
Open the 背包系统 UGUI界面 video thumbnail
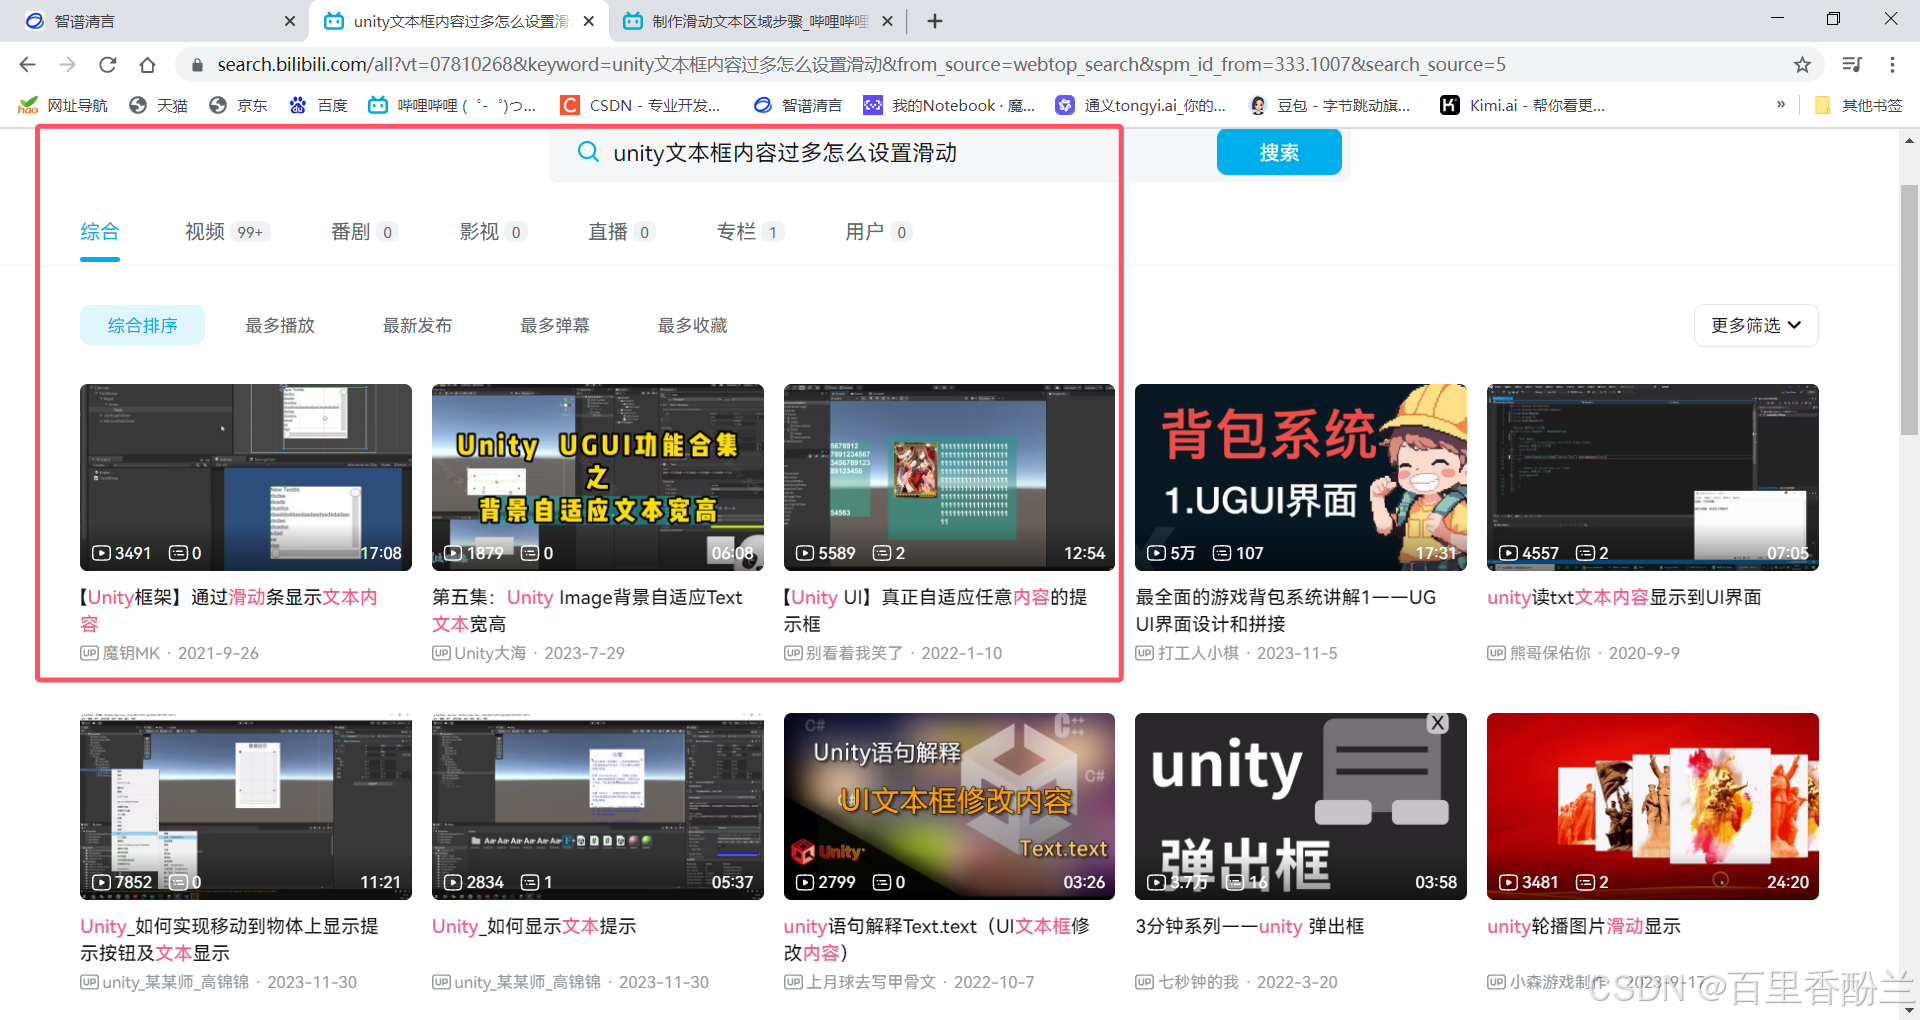1300,477
